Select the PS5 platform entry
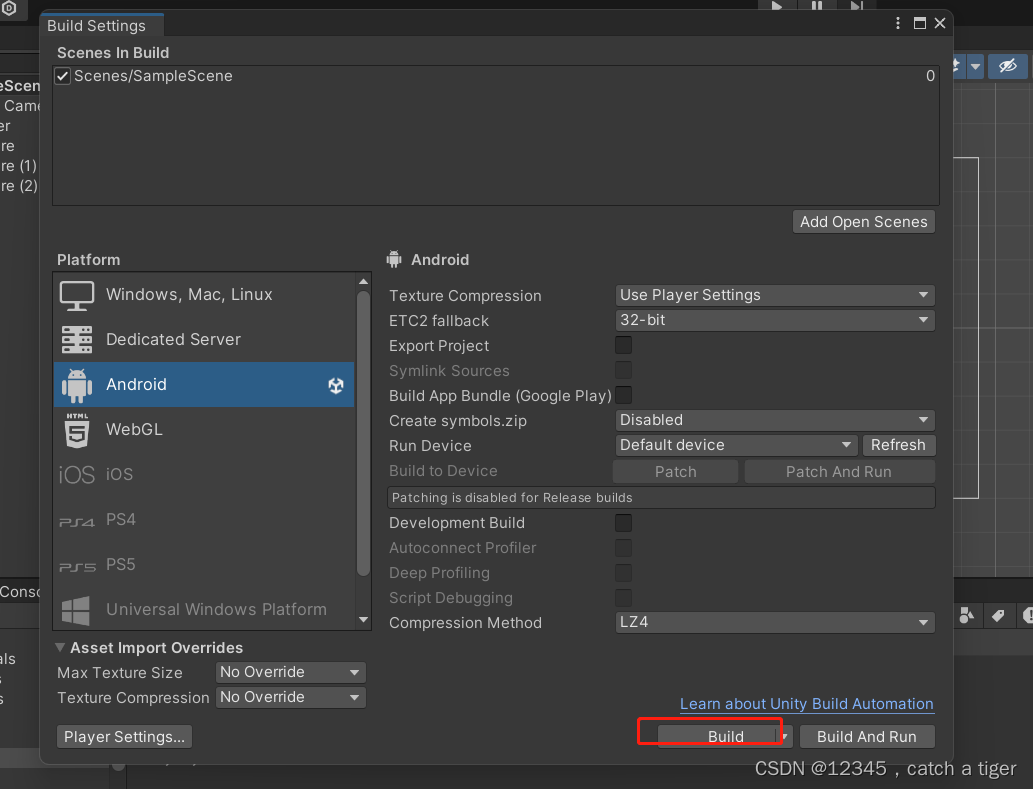The height and width of the screenshot is (789, 1033). point(120,565)
